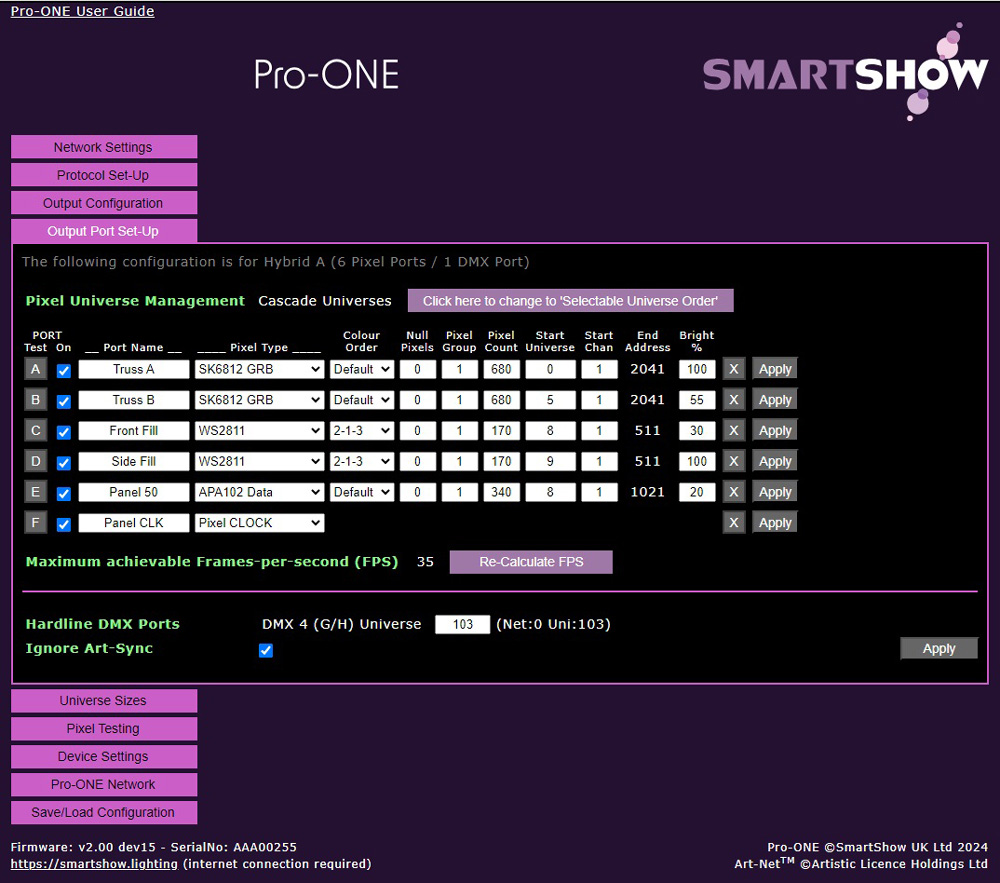Open the Pro-ONE User Guide link

coord(82,11)
